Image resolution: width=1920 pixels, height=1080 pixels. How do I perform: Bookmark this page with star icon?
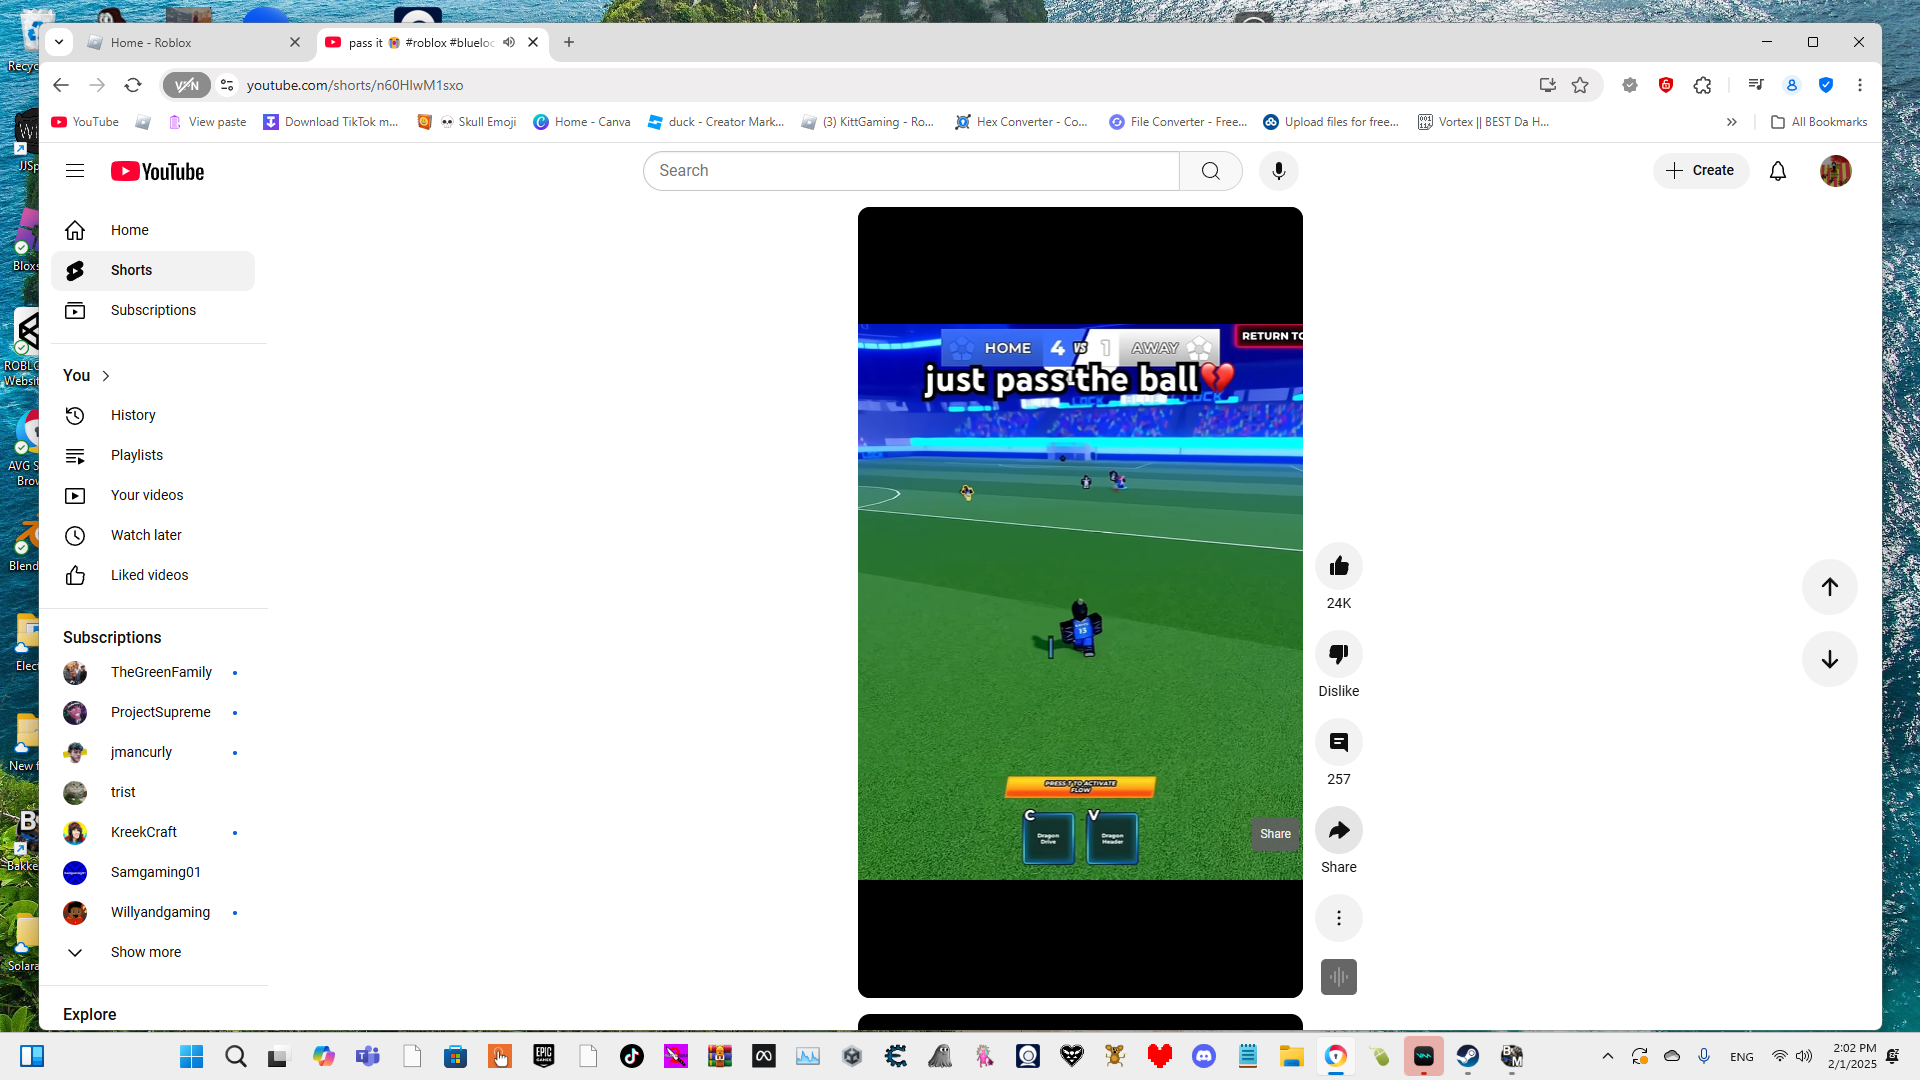tap(1580, 85)
